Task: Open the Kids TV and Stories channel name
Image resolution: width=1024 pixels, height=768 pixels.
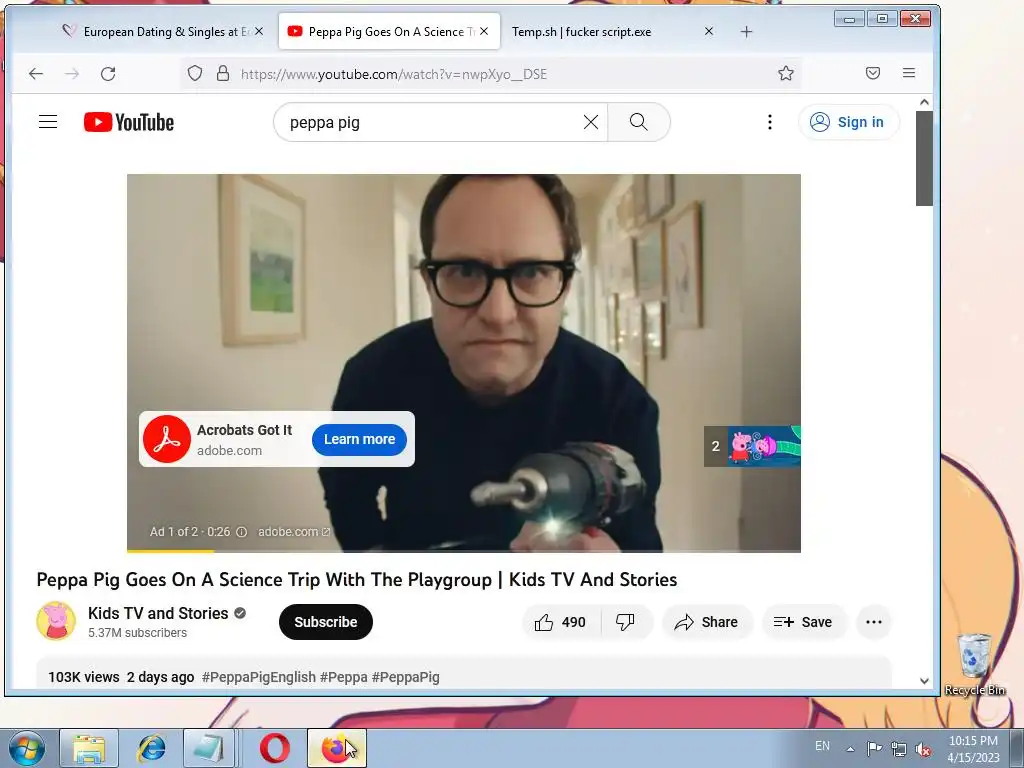Action: [158, 613]
